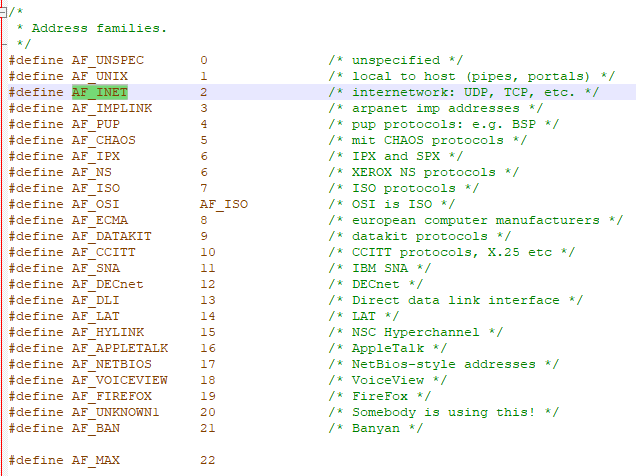The image size is (636, 476).
Task: Click the value 22 of AF_MAX
Action: [207, 460]
